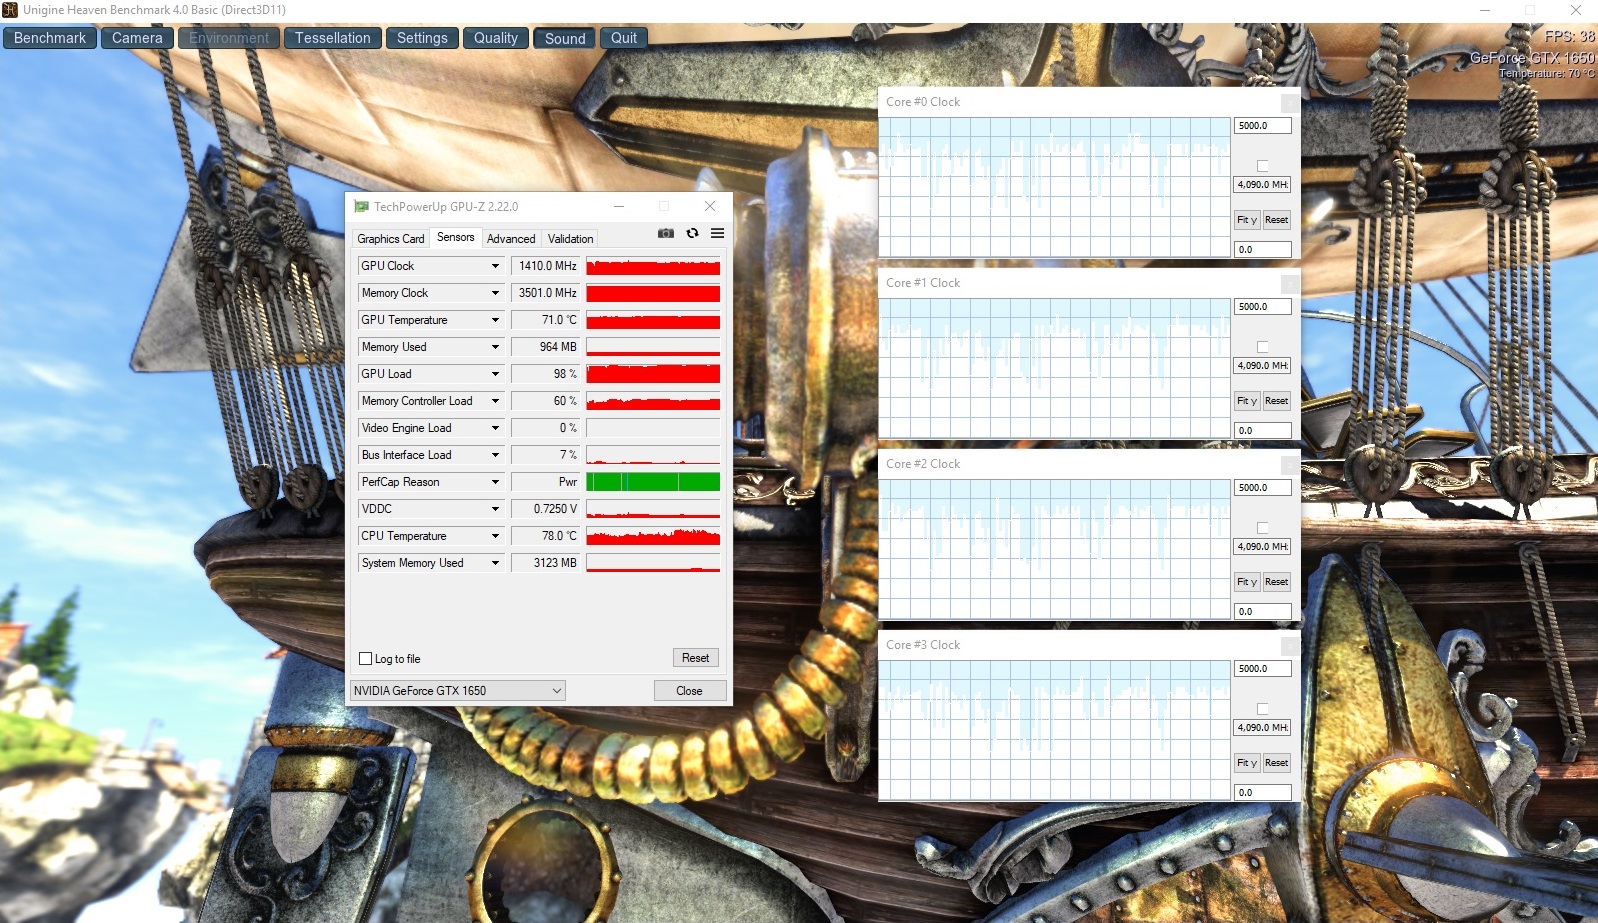This screenshot has width=1598, height=923.
Task: Open the GPU-Z hamburger menu
Action: coord(717,233)
